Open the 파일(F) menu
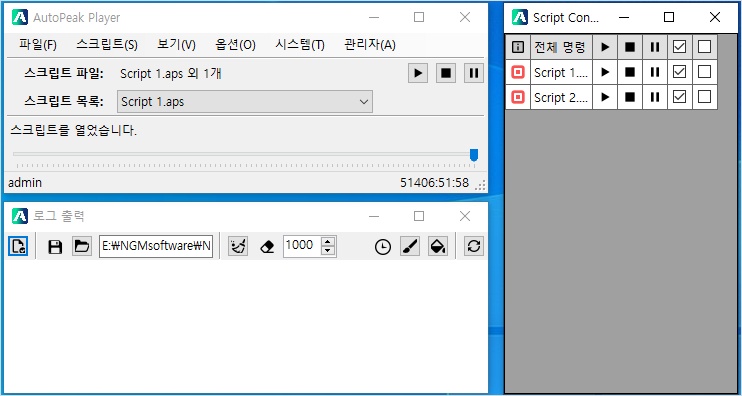The height and width of the screenshot is (396, 742). coord(38,45)
